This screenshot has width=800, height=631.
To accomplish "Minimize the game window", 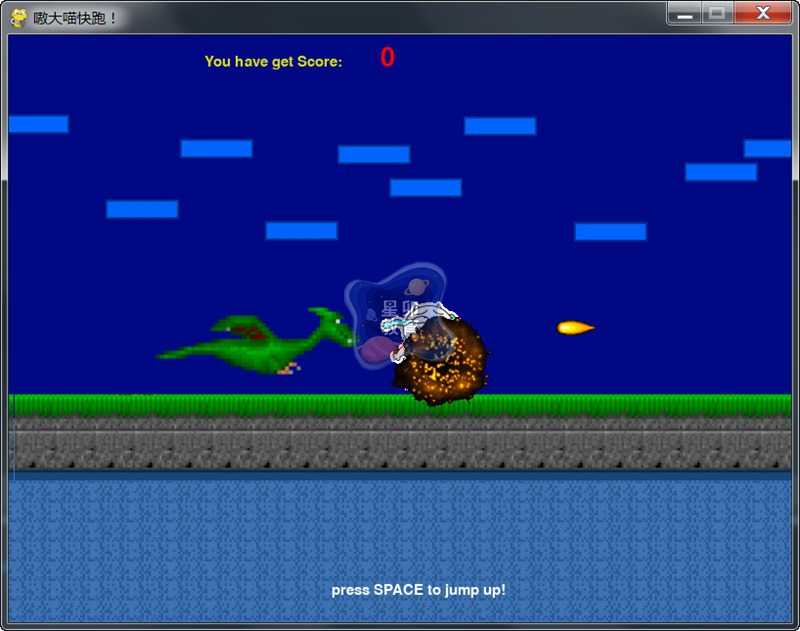I will pos(685,13).
